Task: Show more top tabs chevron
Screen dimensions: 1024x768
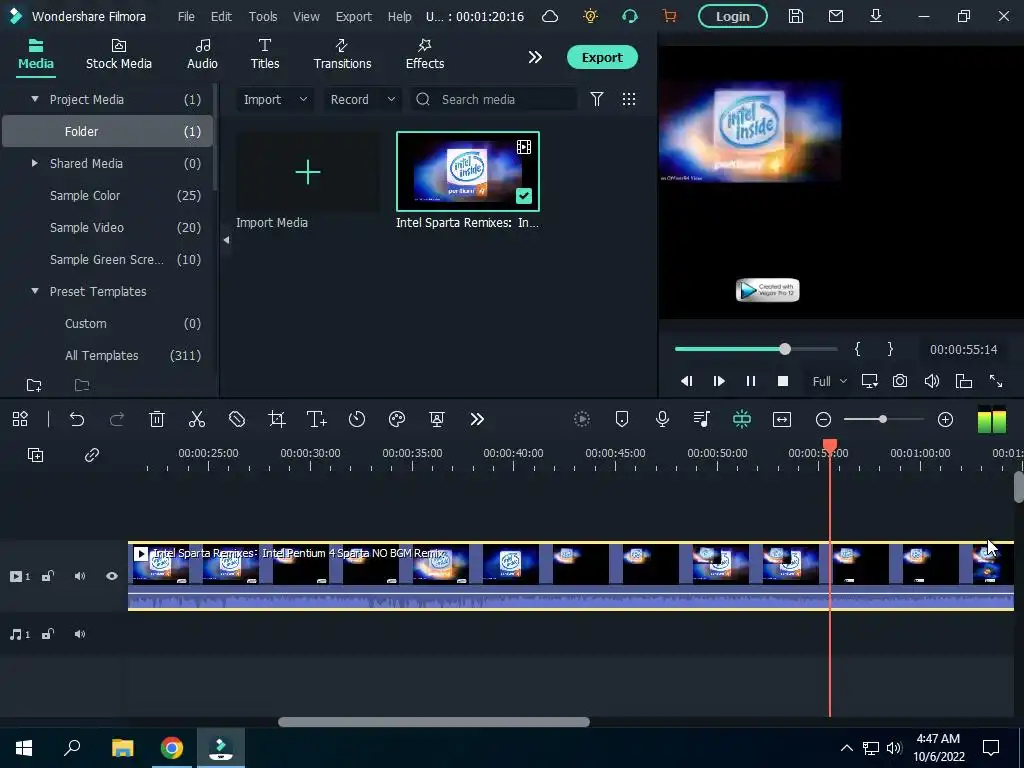Action: (535, 57)
